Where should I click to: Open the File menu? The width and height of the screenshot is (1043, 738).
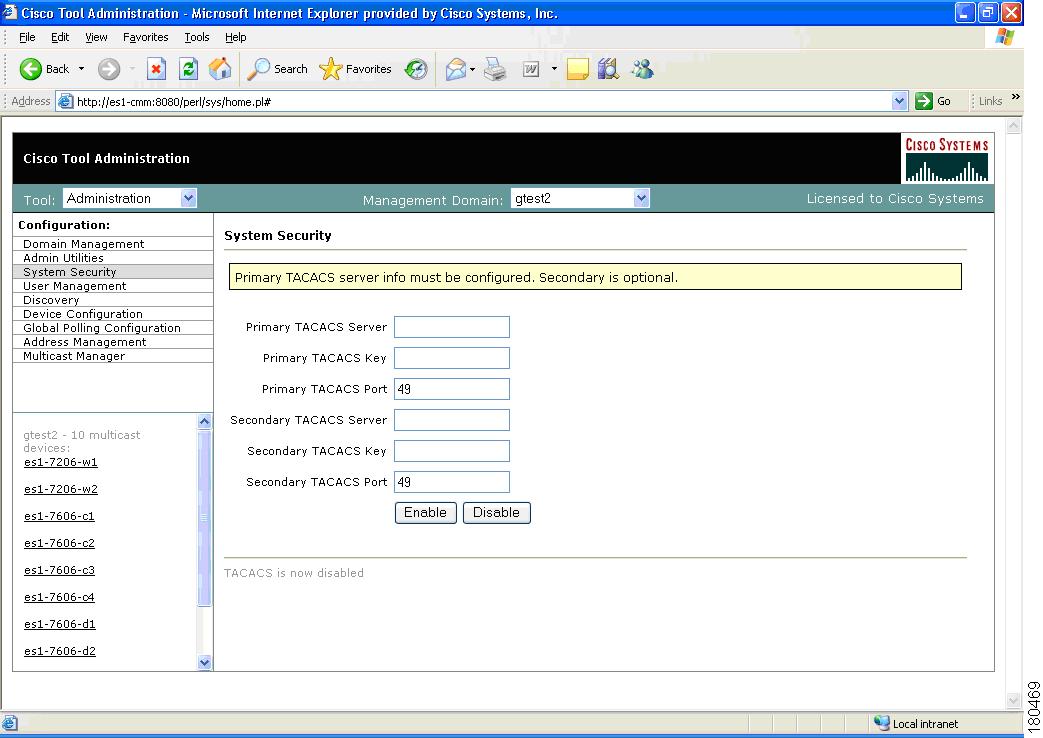pyautogui.click(x=27, y=37)
